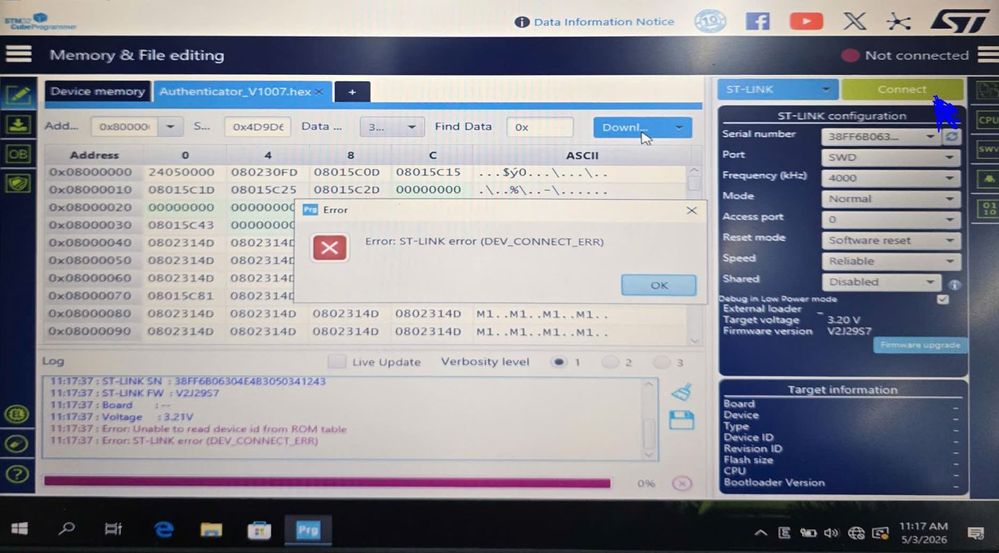Open the Speed Reliable dropdown
Screen dimensions: 999x553
click(890, 261)
